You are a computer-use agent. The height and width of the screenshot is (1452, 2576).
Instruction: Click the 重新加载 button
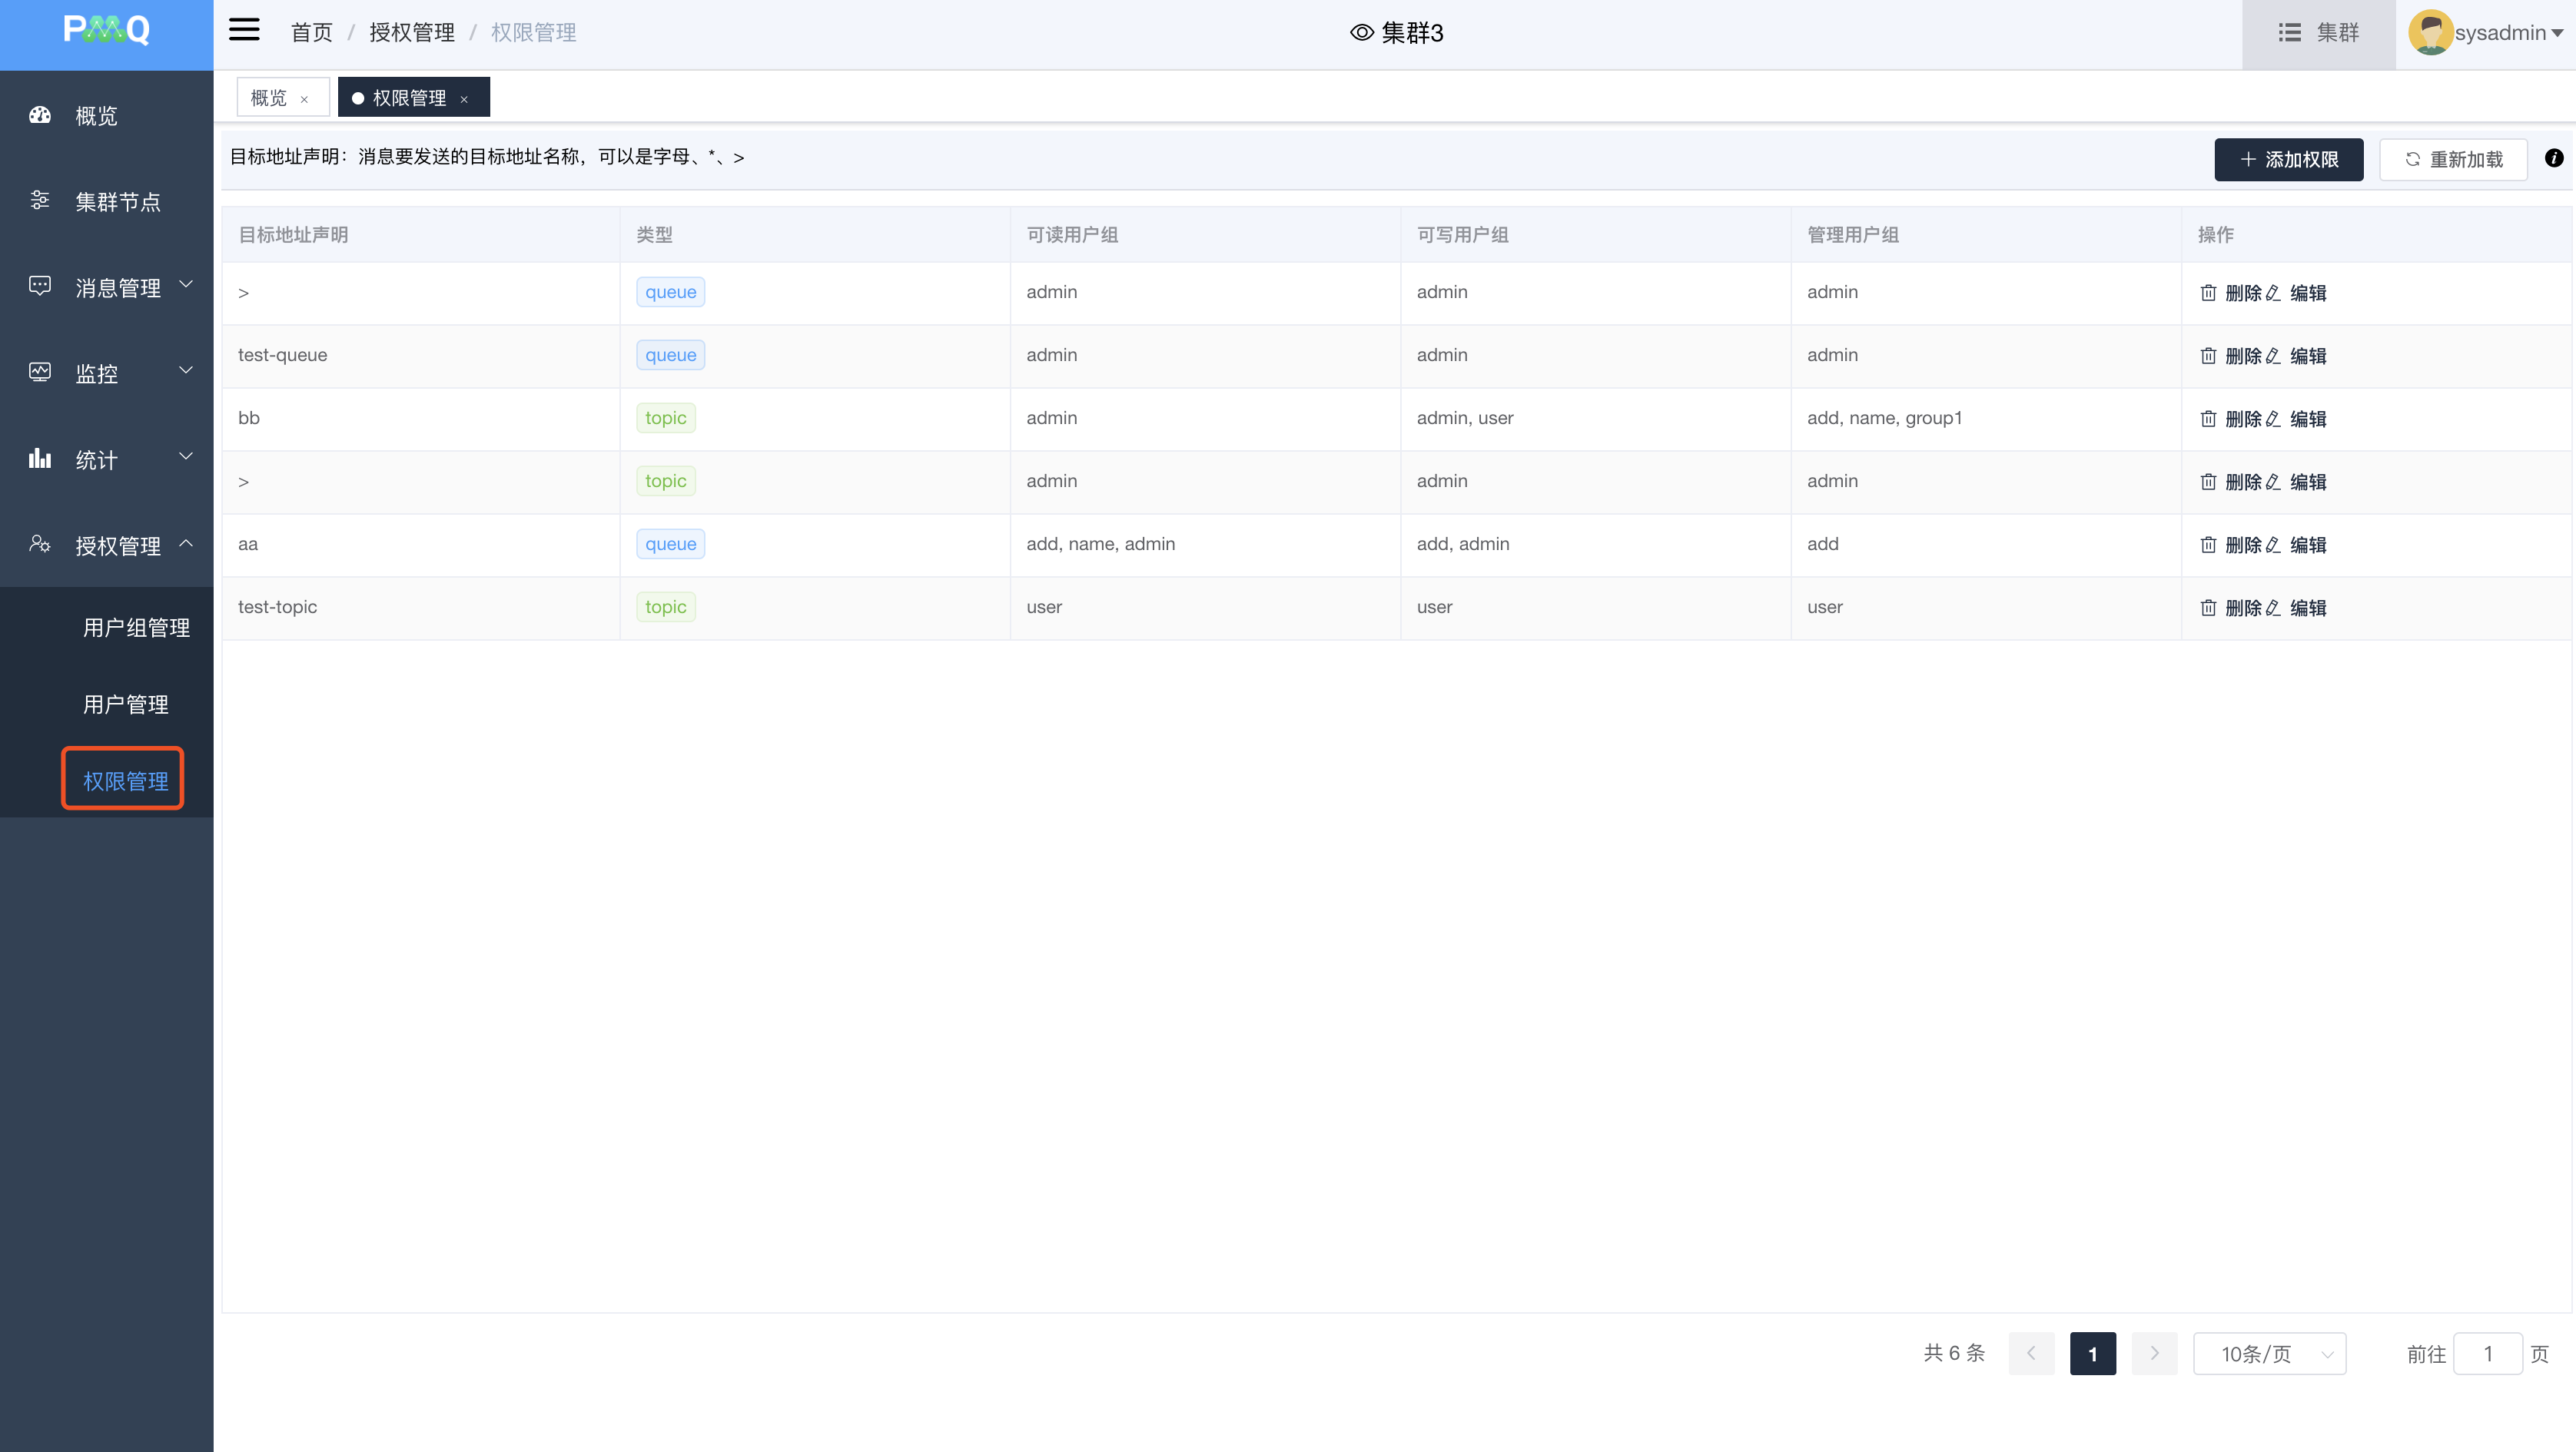2453,160
